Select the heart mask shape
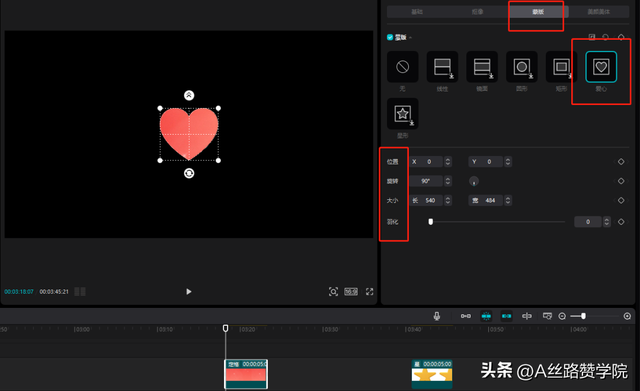This screenshot has width=640, height=391. [601, 67]
